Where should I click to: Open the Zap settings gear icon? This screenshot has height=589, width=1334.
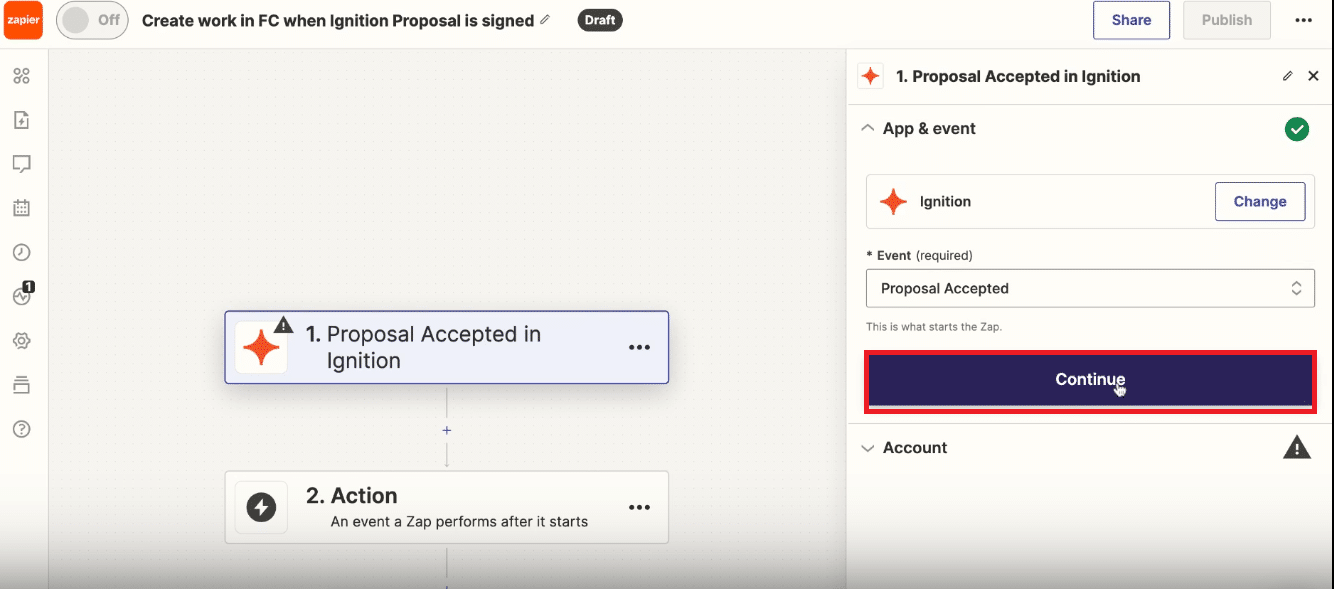coord(21,341)
